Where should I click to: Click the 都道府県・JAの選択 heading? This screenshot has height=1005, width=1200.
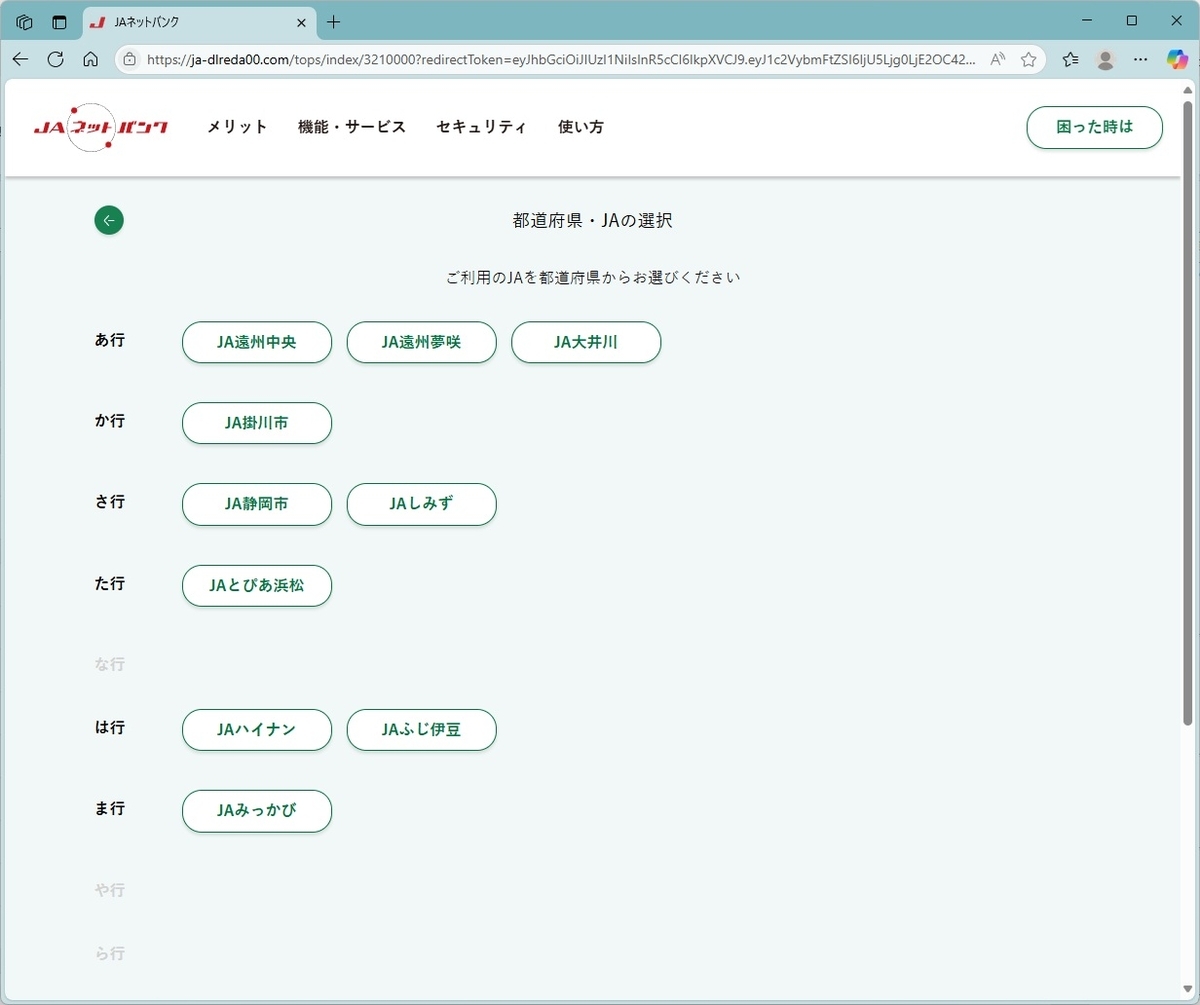tap(593, 220)
